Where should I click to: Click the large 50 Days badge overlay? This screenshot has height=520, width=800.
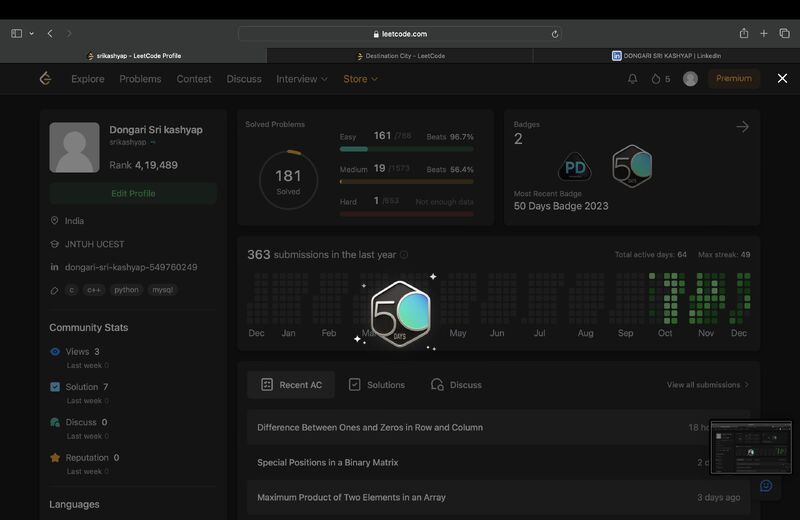(x=401, y=313)
